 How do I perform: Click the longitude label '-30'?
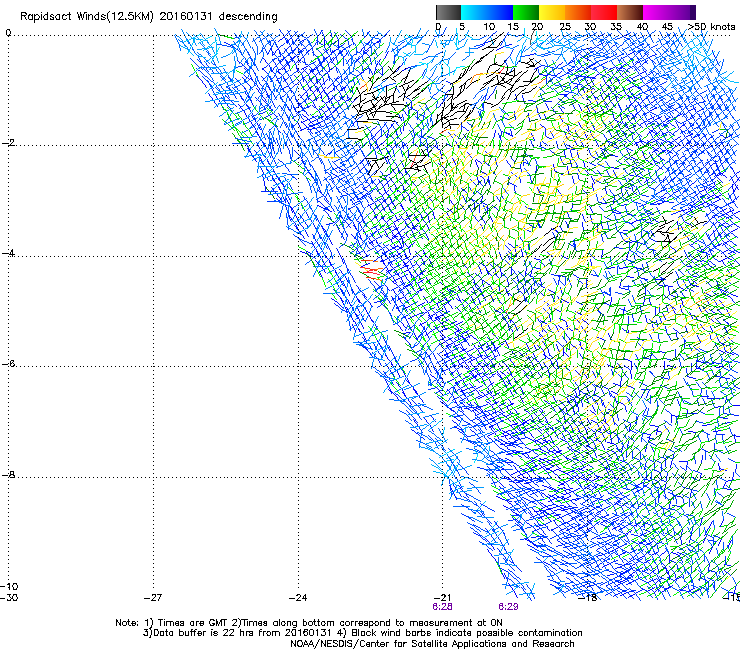9,598
